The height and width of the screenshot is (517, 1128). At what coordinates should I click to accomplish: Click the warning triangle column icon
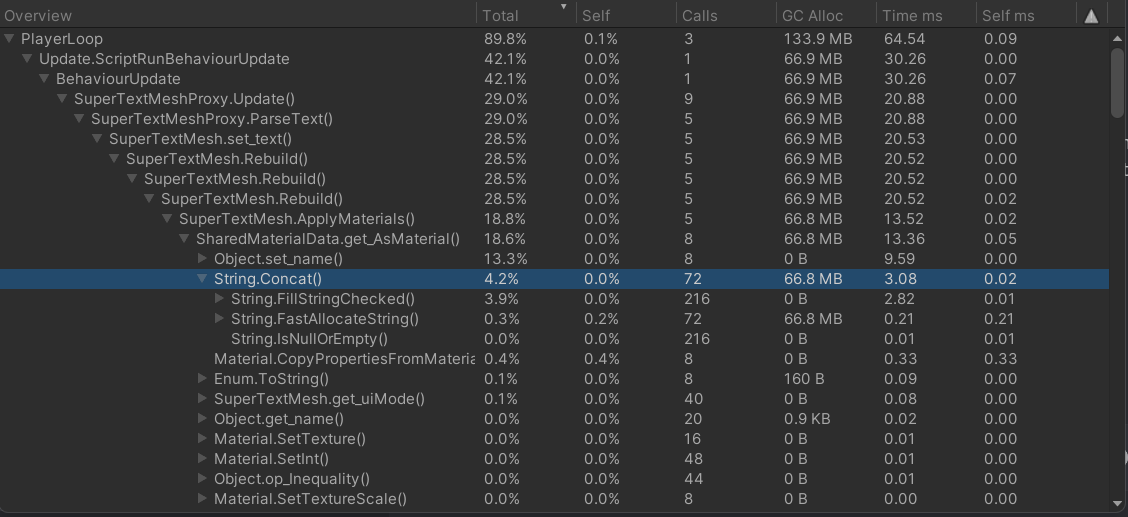[x=1091, y=16]
